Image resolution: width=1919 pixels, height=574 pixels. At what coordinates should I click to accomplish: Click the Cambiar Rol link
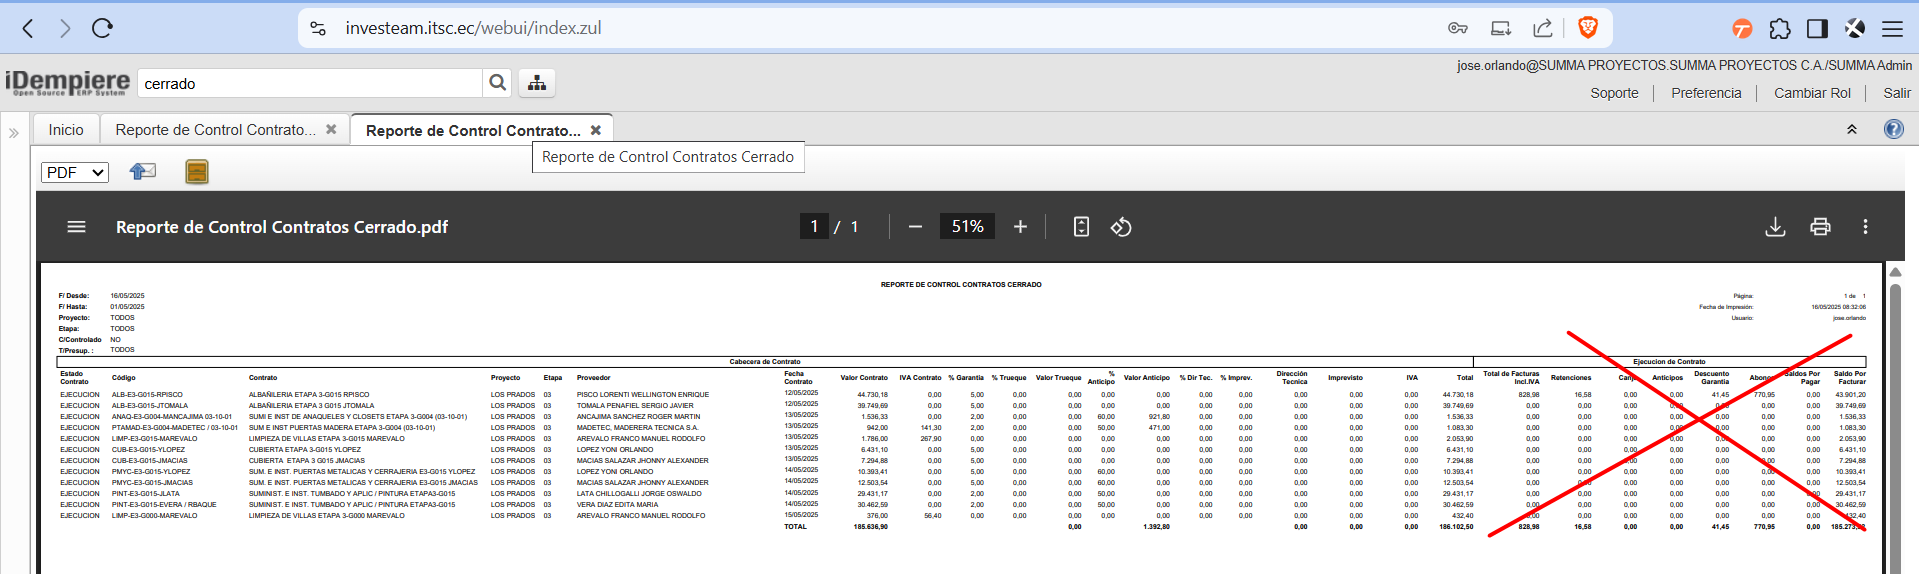coord(1812,93)
